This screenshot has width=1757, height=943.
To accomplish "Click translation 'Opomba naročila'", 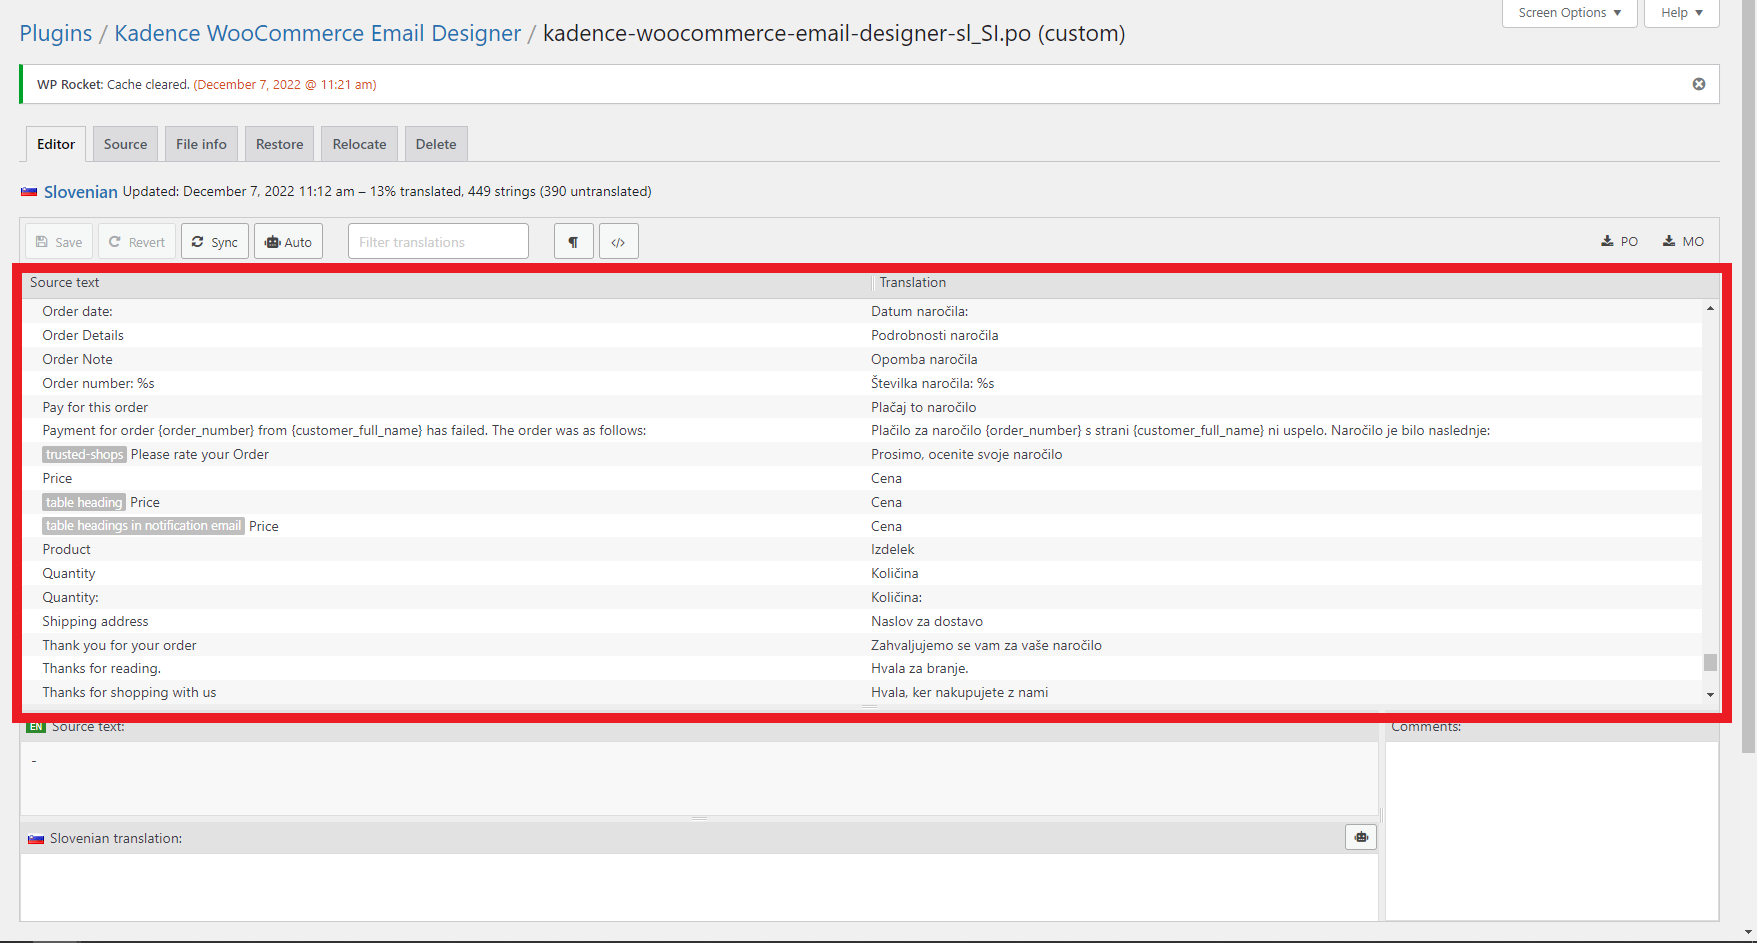I will tap(924, 359).
